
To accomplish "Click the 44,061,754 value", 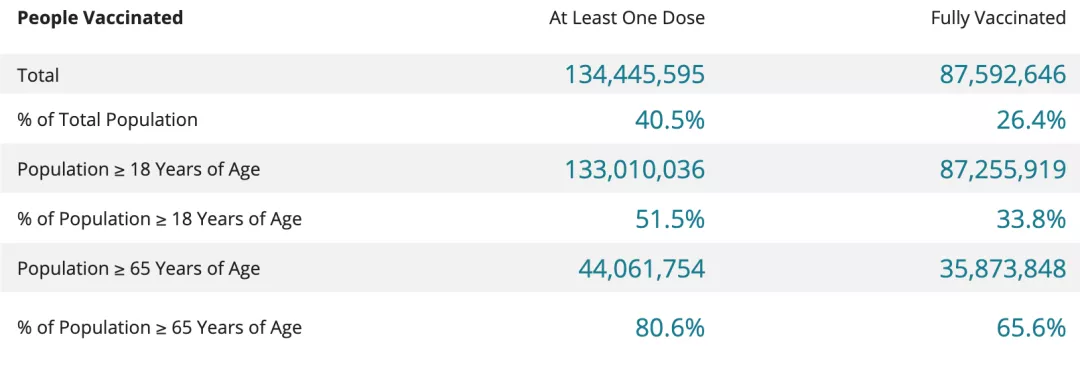I will (641, 269).
